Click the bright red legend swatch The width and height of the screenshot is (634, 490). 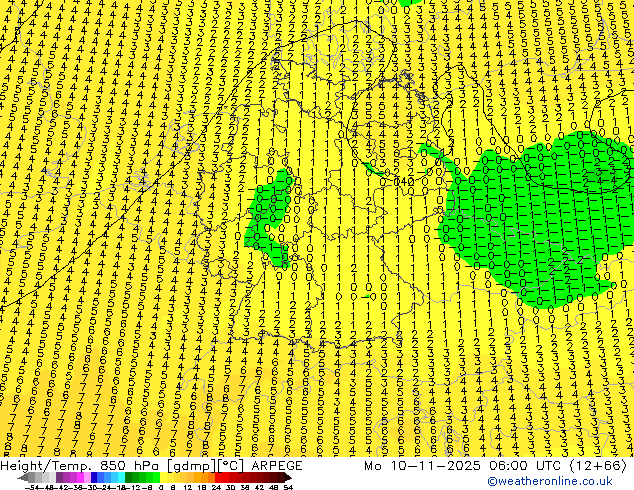pyautogui.click(x=218, y=478)
